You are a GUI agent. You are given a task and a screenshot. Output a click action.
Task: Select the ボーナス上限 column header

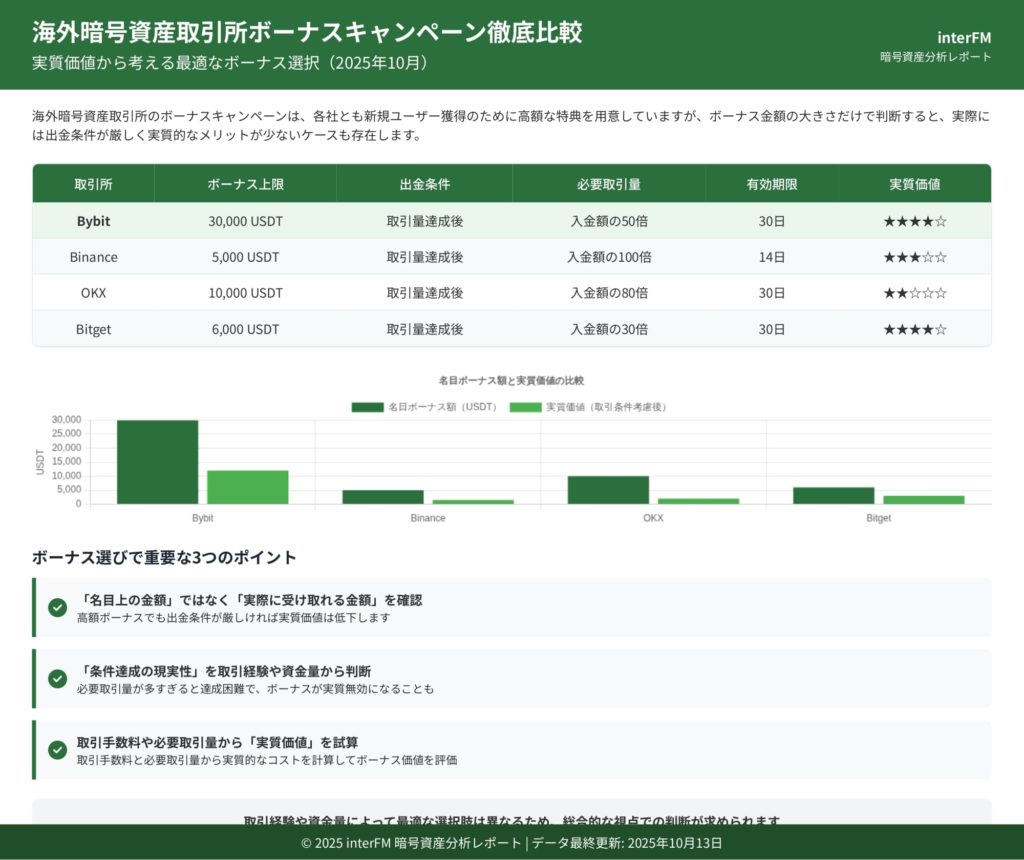coord(245,185)
